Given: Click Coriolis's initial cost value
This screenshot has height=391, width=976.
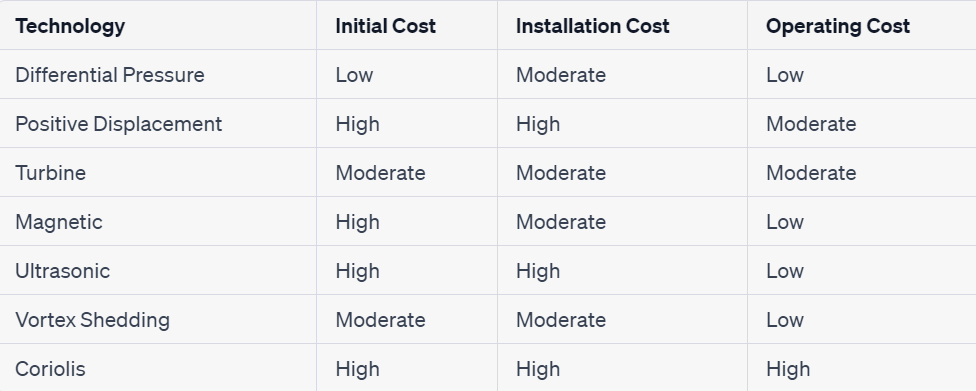Looking at the screenshot, I should tap(357, 369).
